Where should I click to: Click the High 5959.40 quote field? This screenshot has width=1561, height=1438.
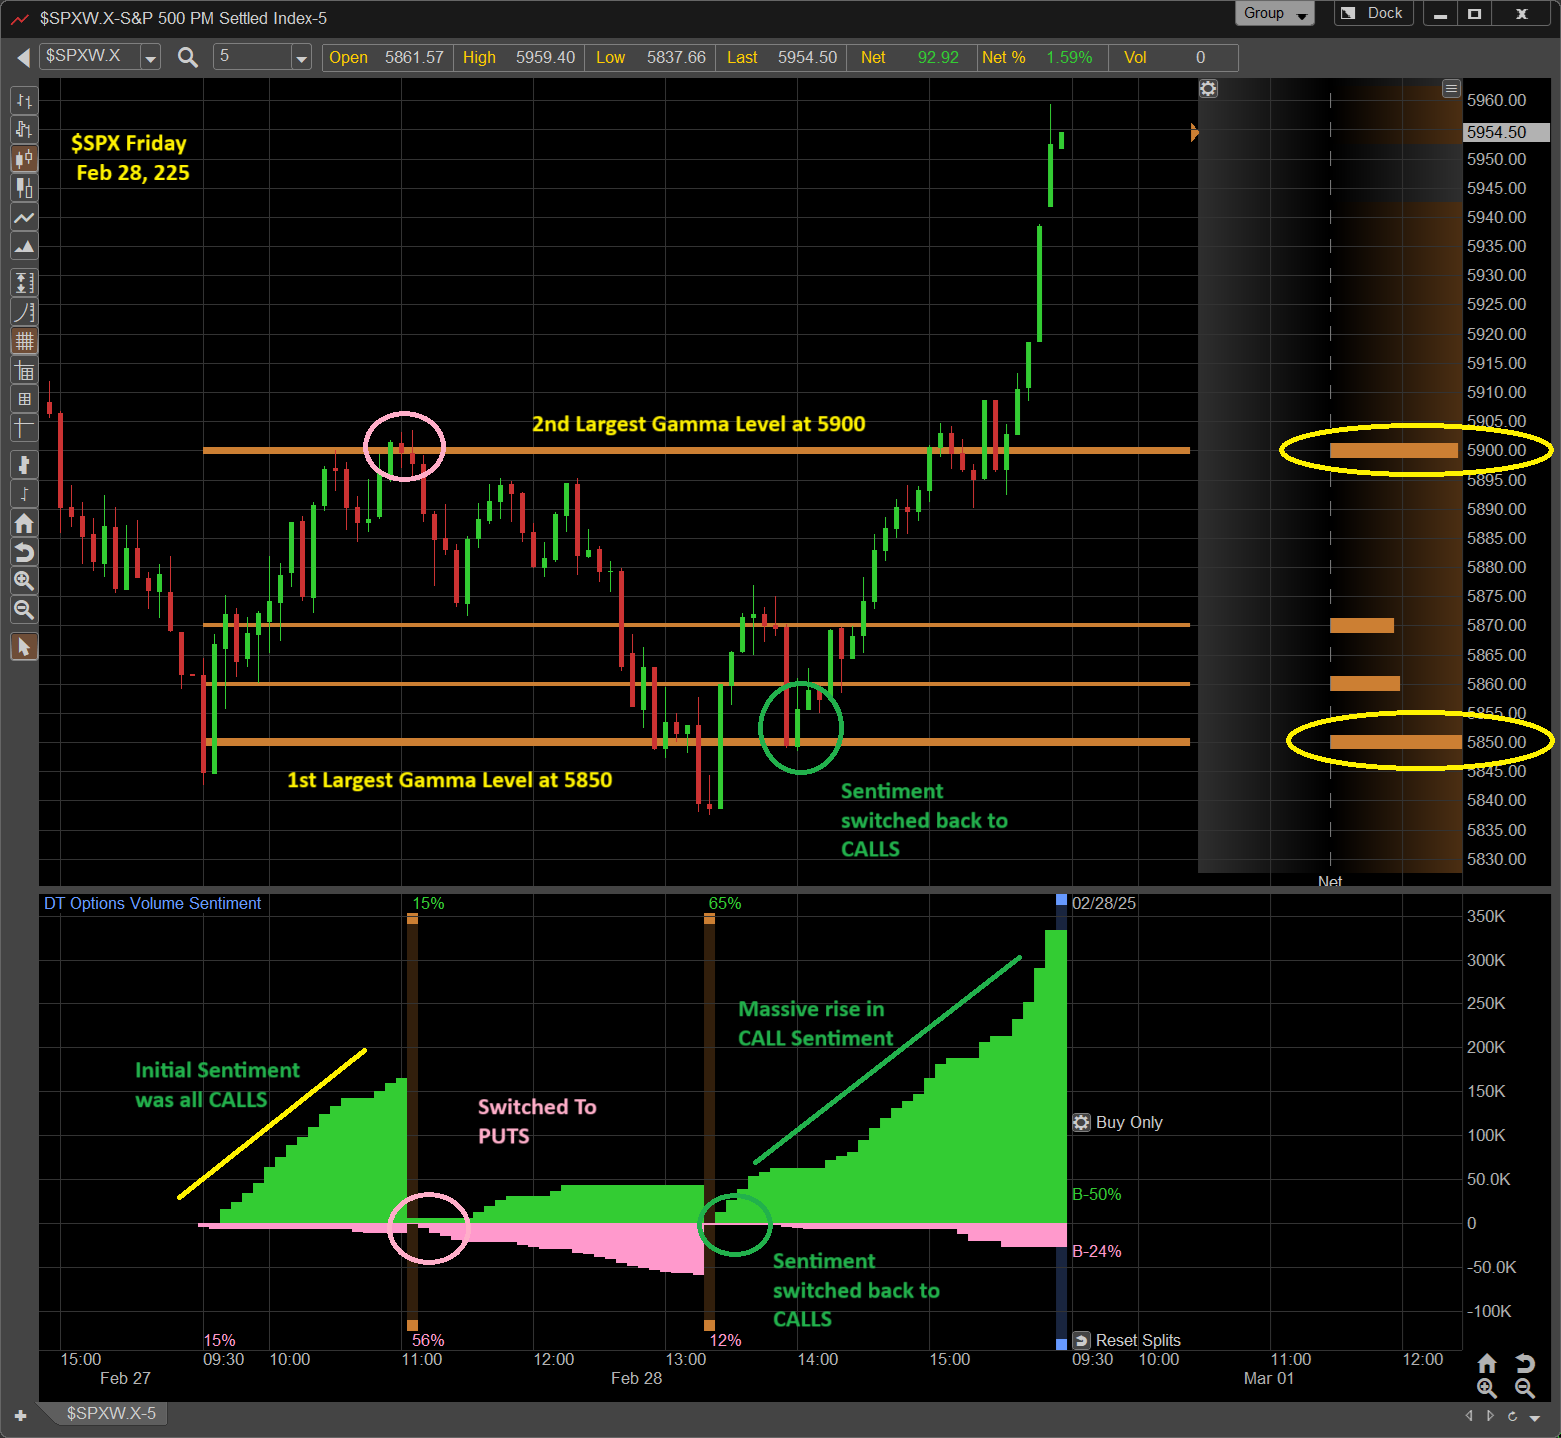pyautogui.click(x=519, y=58)
